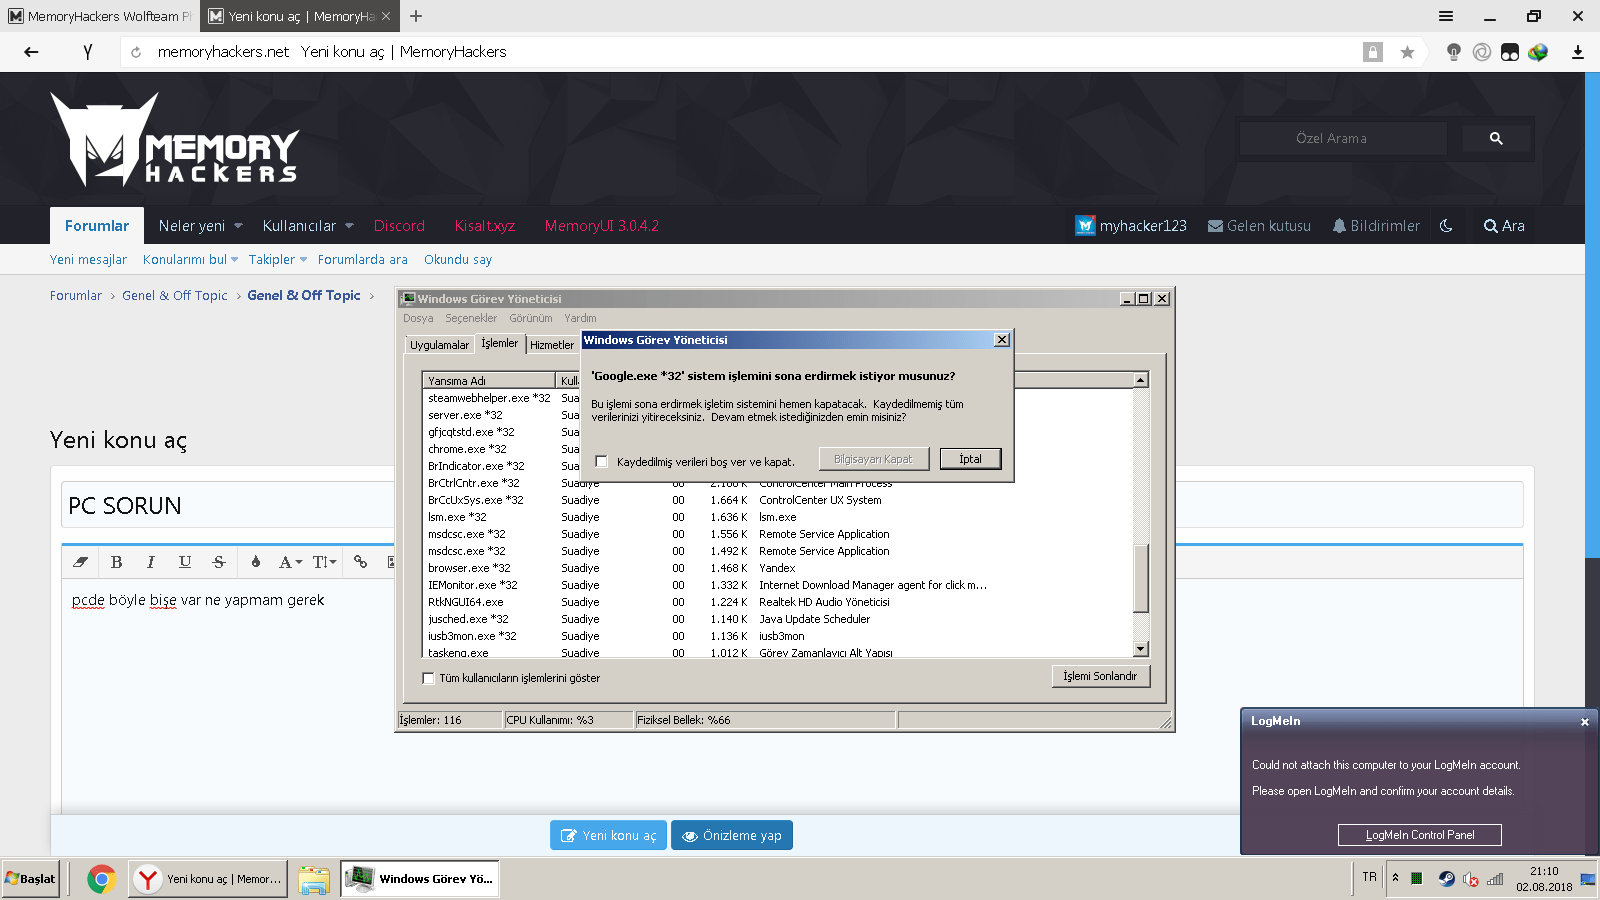Click the Task Manager list scroll-up arrow

[1140, 380]
